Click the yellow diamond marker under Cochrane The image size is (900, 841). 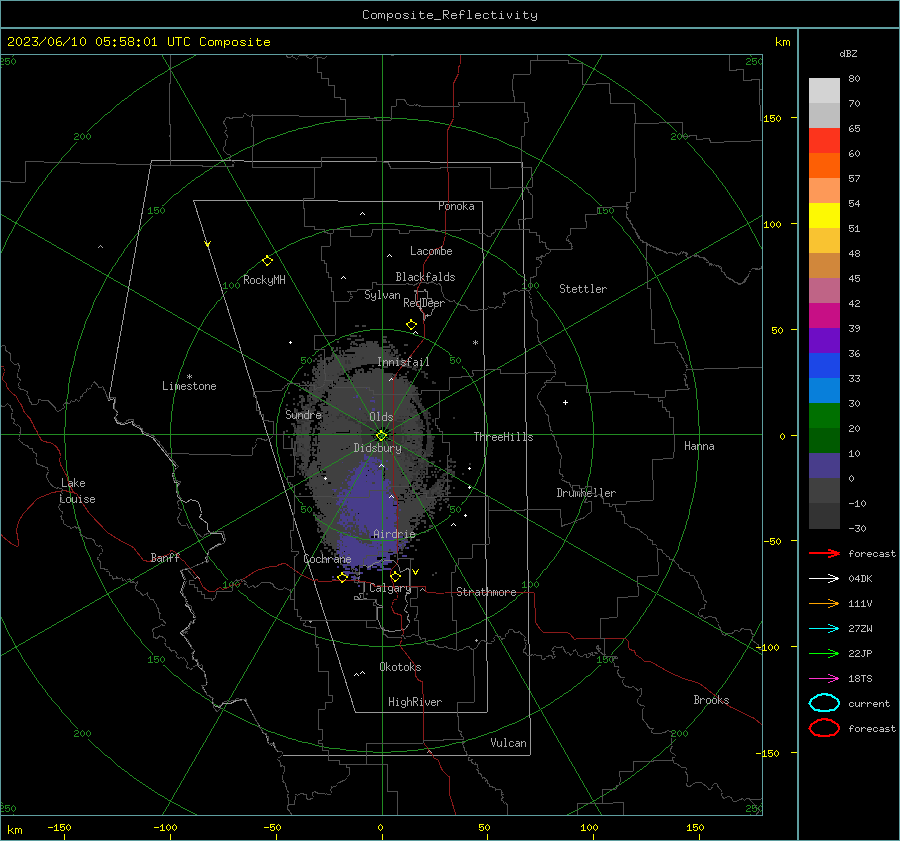343,577
